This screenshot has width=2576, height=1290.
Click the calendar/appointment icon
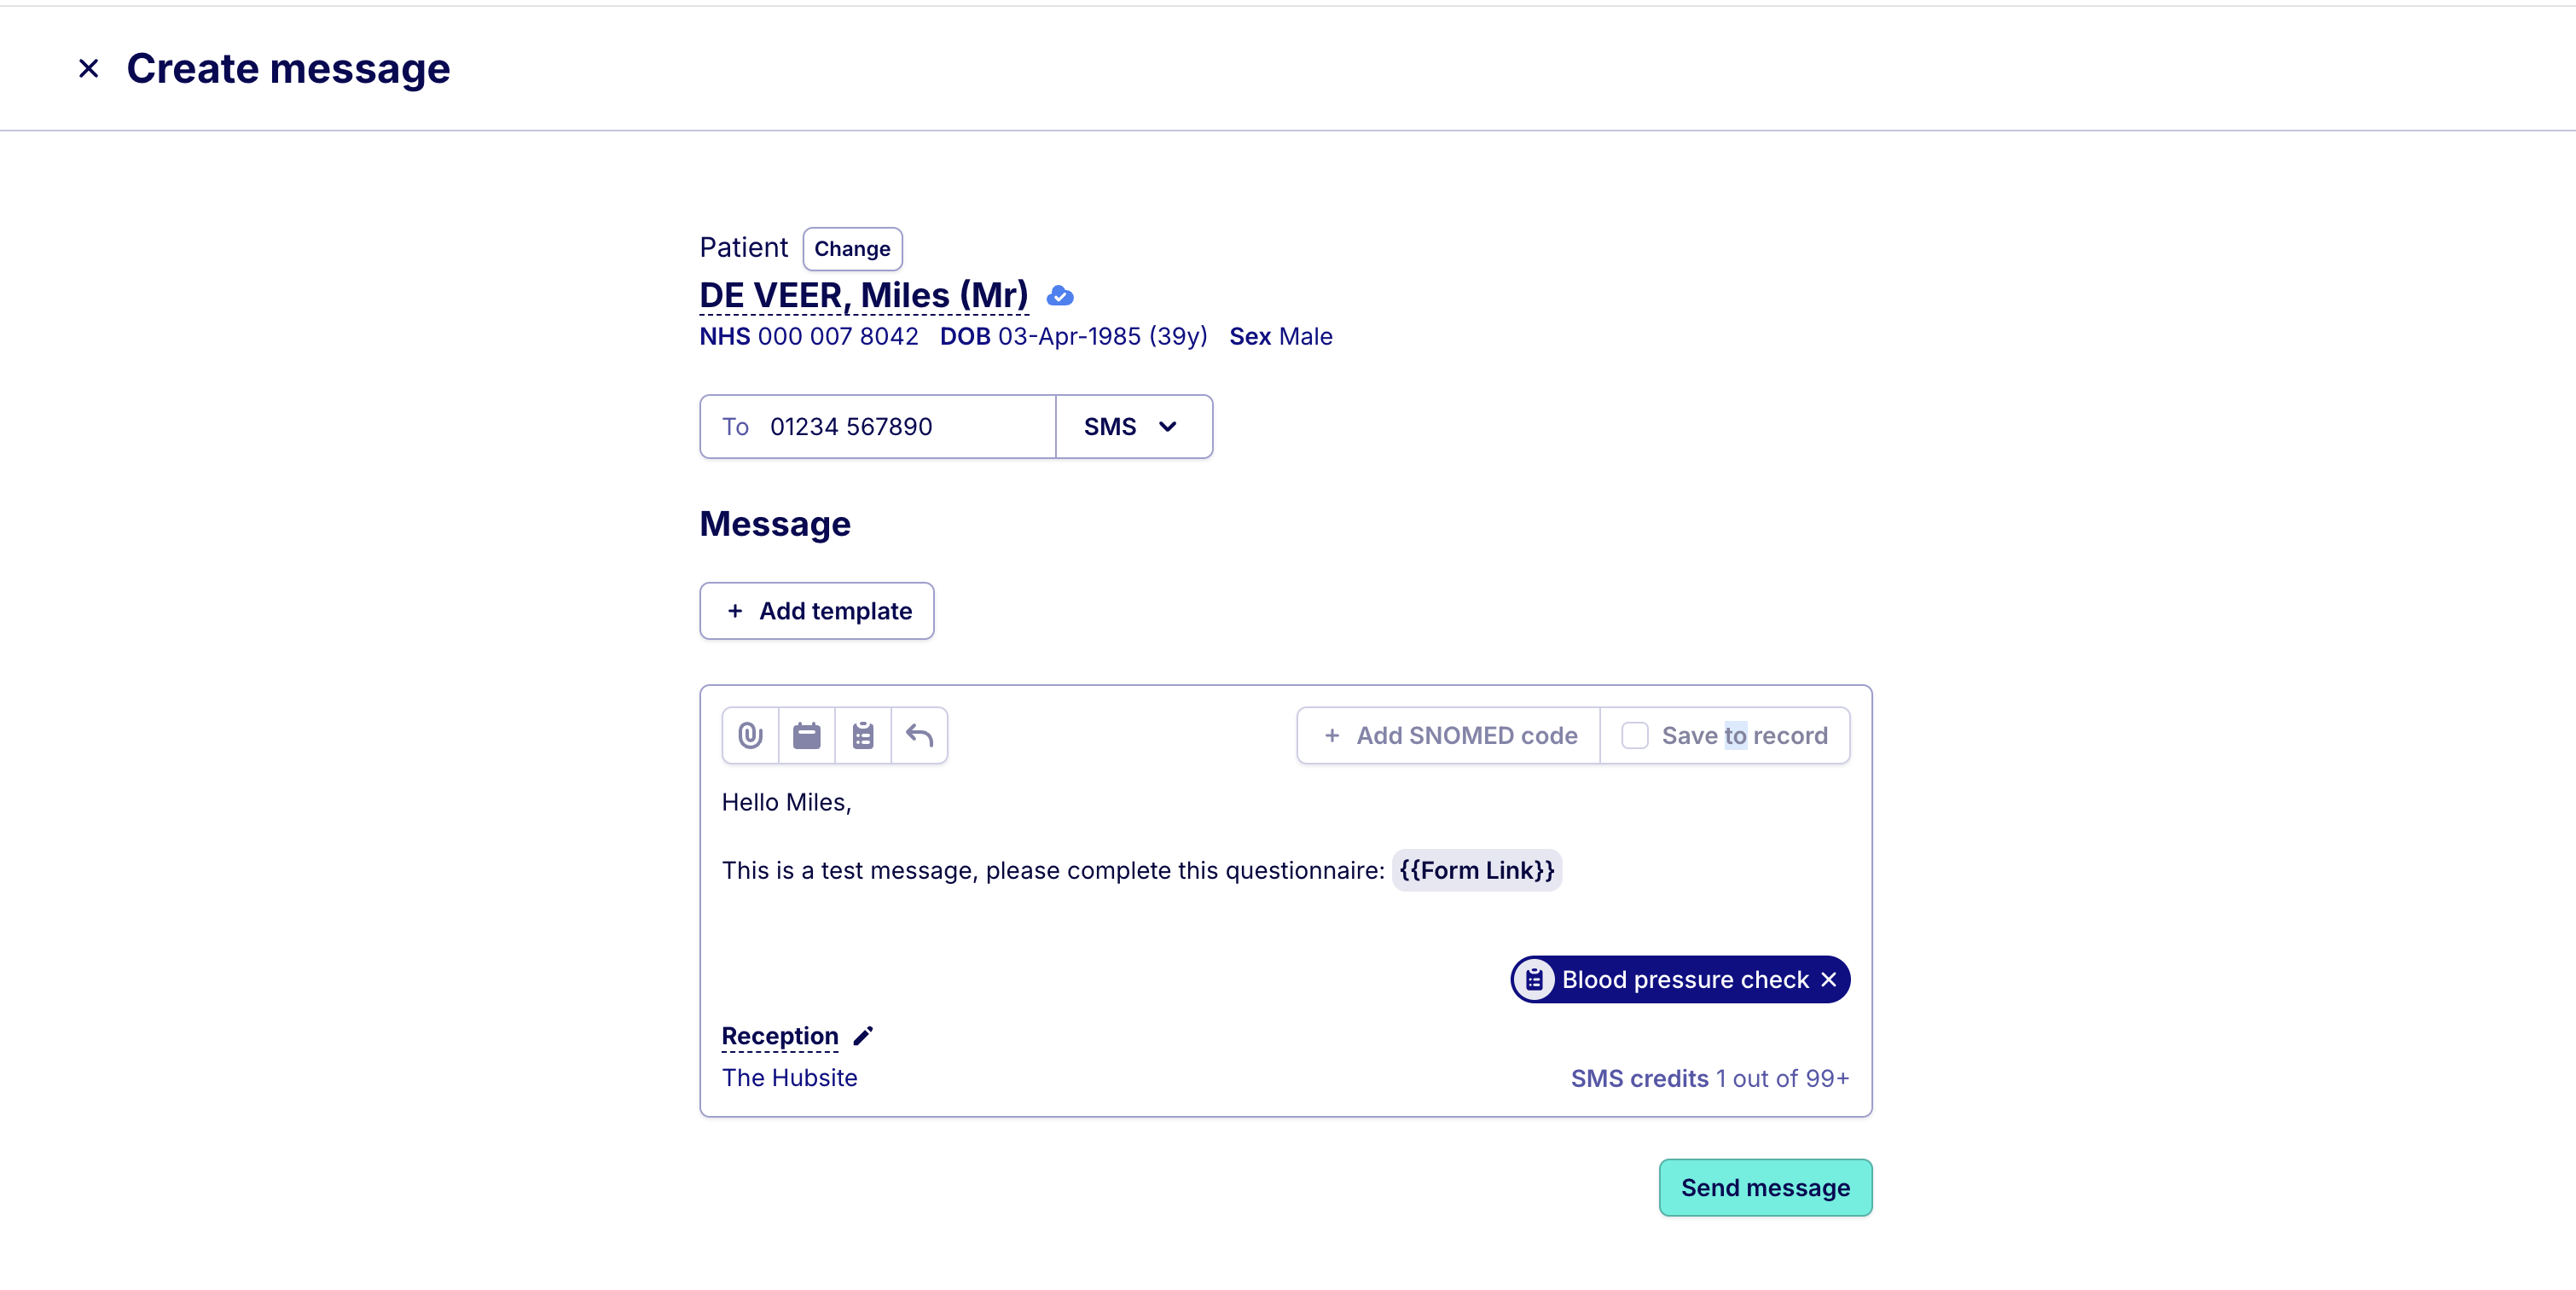pos(806,735)
